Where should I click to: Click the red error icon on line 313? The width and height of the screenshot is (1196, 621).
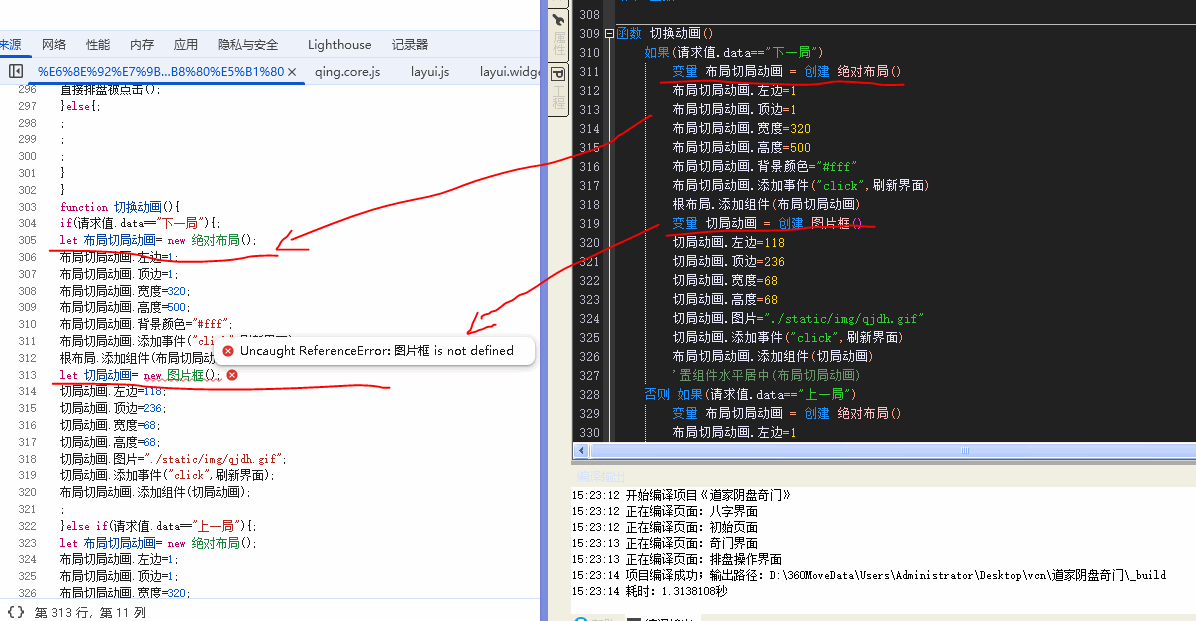[x=232, y=375]
